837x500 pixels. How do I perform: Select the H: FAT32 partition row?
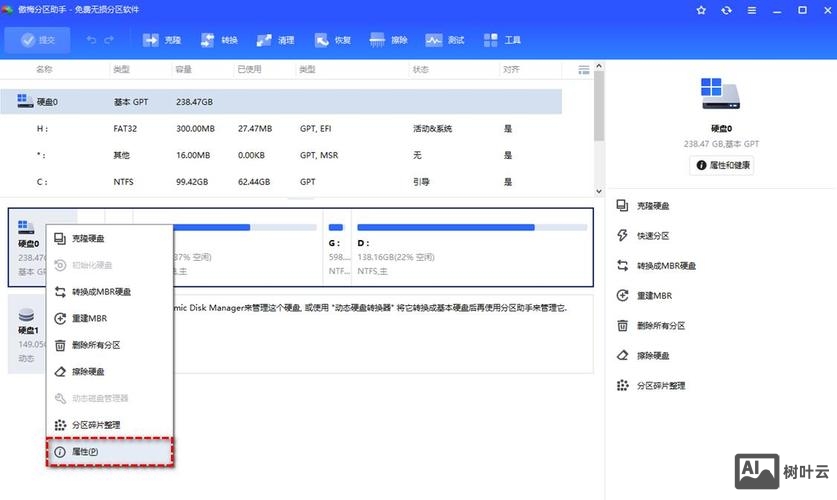[x=281, y=129]
